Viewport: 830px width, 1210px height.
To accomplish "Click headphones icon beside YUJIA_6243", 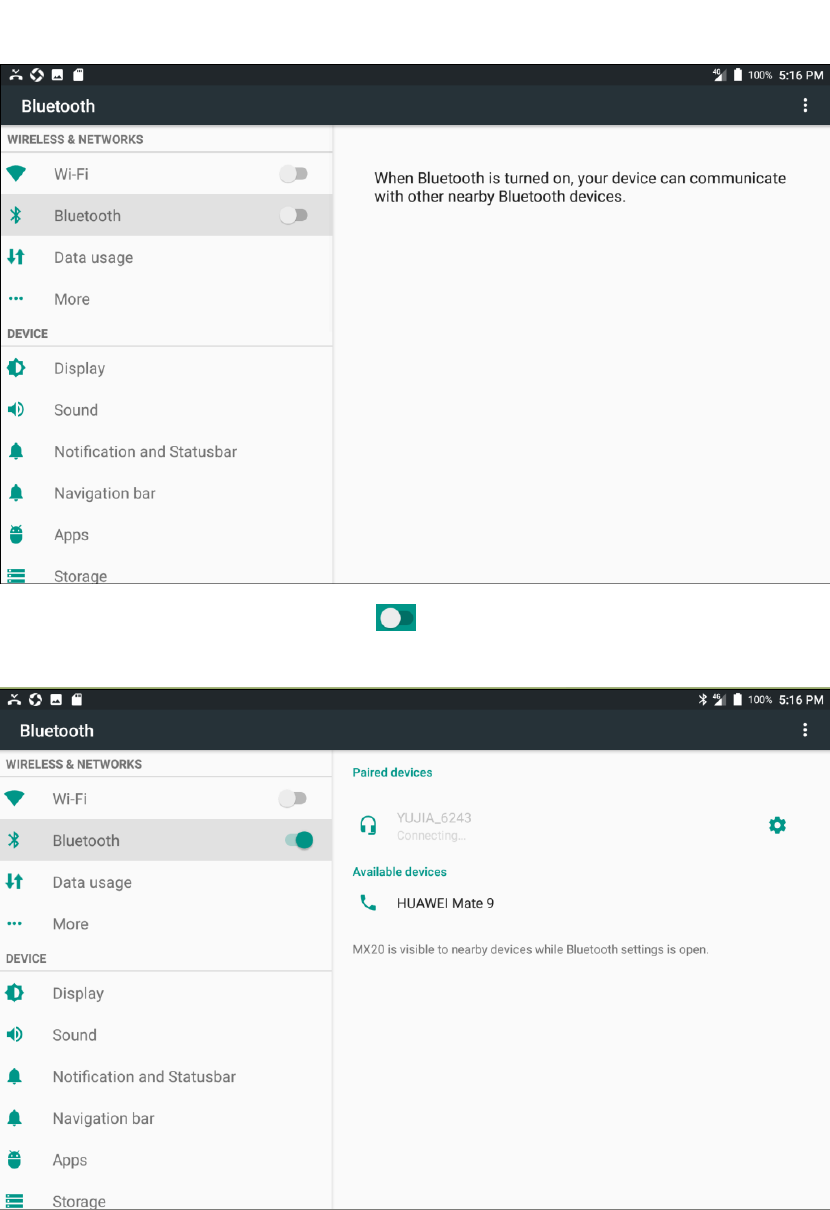I will click(x=368, y=825).
